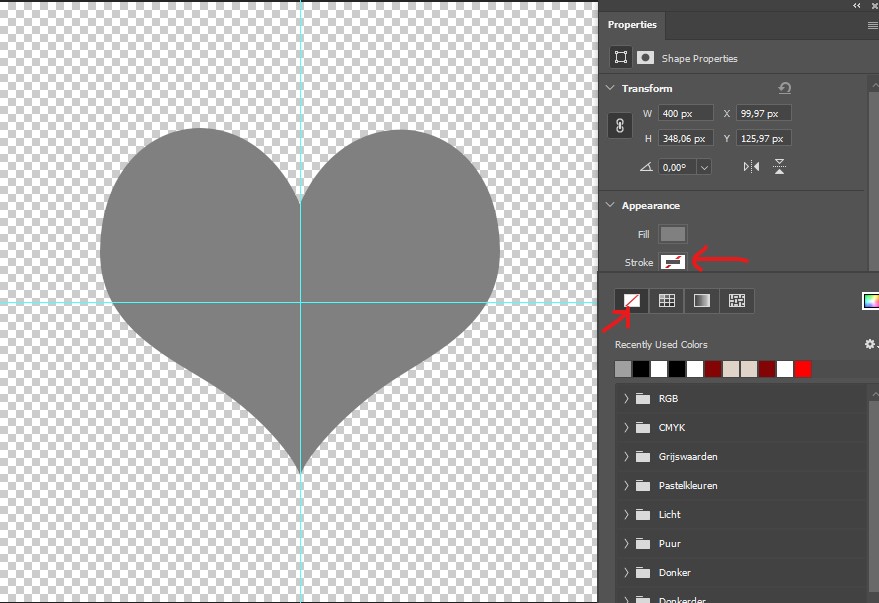879x603 pixels.
Task: Switch to the Masks properties icon
Action: [645, 57]
